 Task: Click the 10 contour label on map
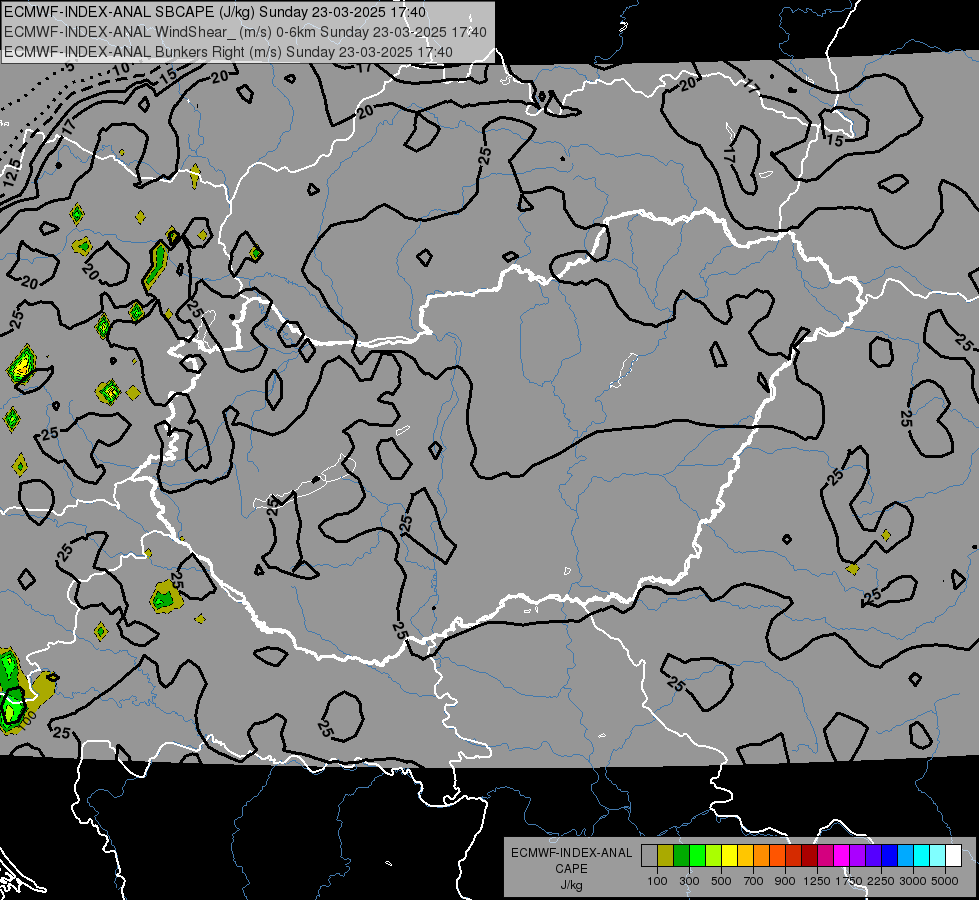[x=121, y=70]
